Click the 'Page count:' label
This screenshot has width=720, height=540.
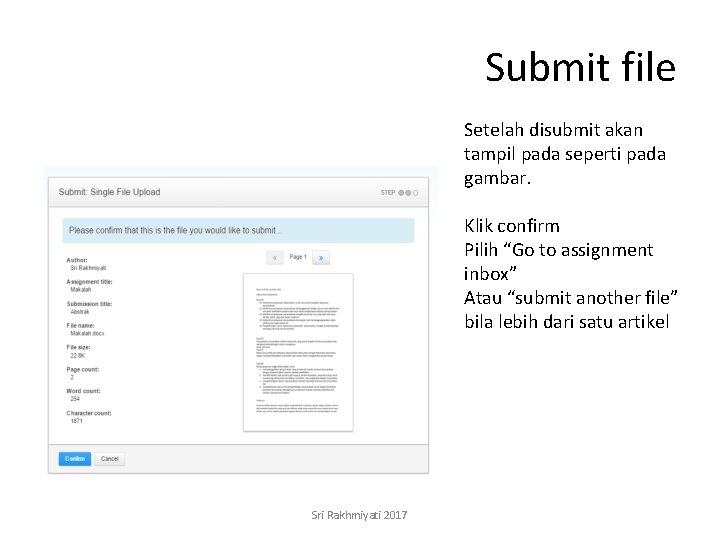click(x=83, y=369)
